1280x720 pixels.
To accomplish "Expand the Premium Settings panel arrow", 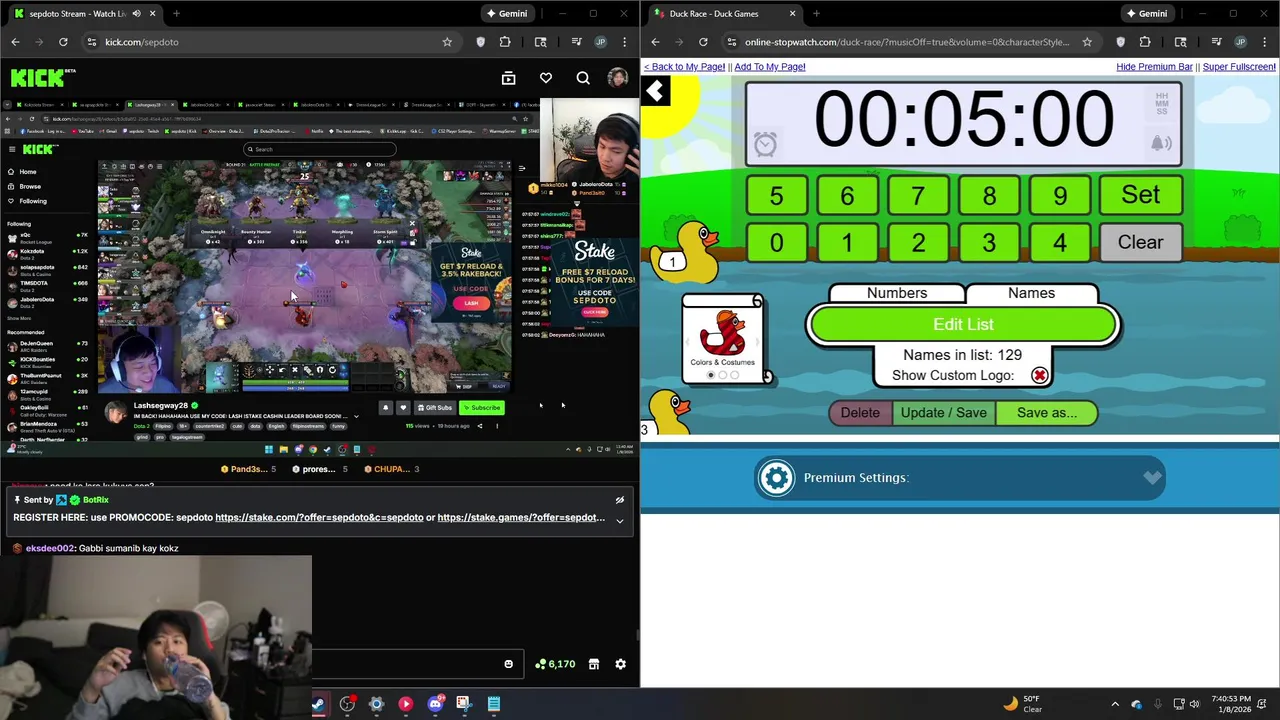I will point(1152,478).
